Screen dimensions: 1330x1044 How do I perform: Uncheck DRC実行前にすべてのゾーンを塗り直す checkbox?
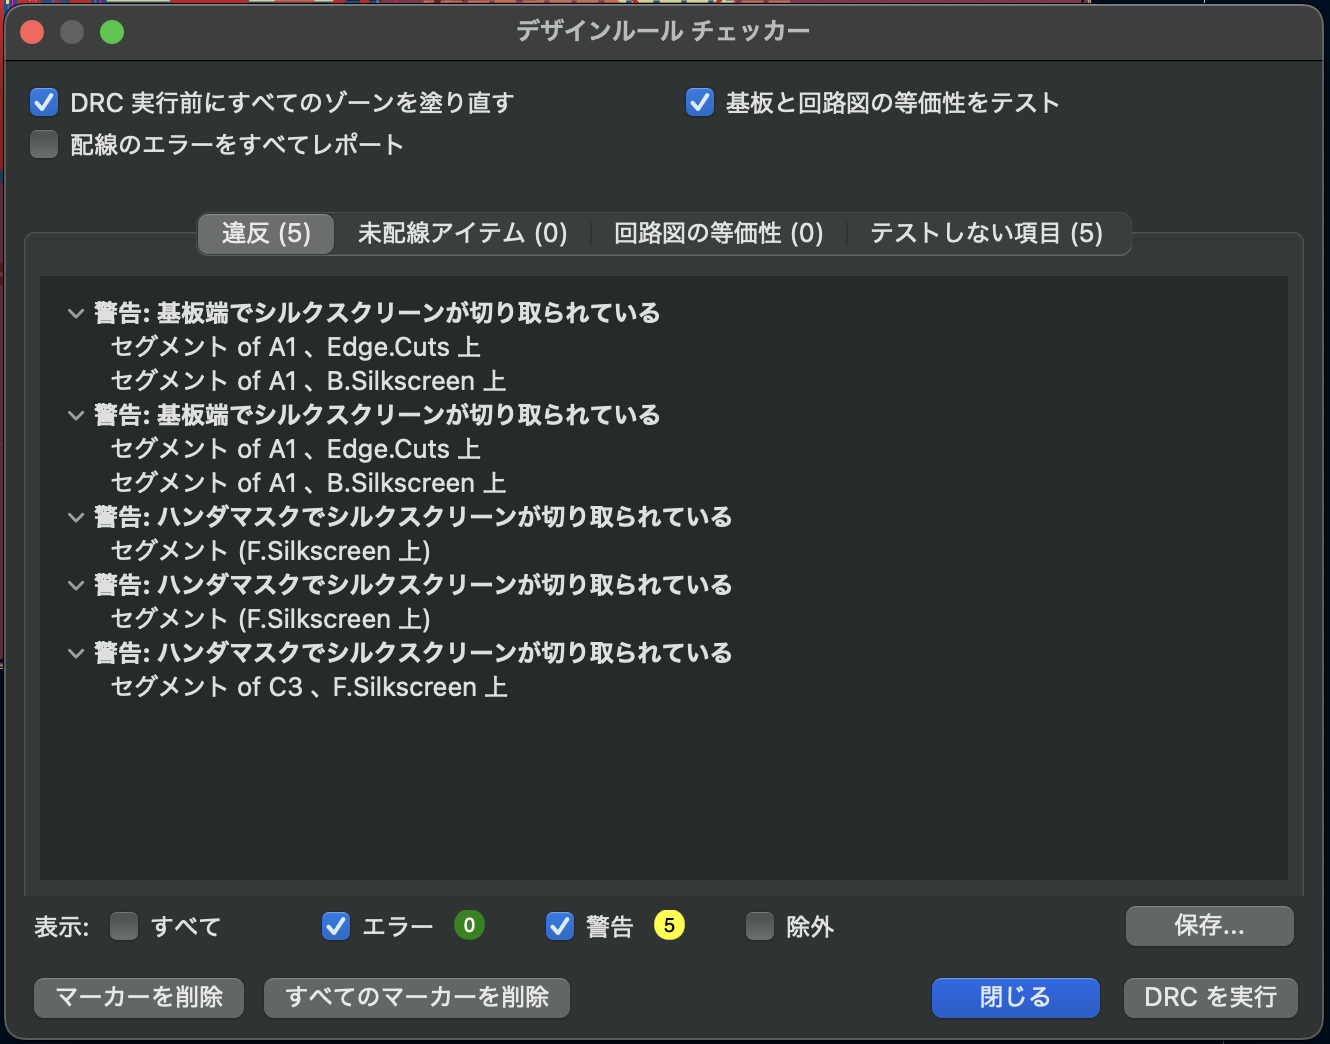click(x=44, y=102)
